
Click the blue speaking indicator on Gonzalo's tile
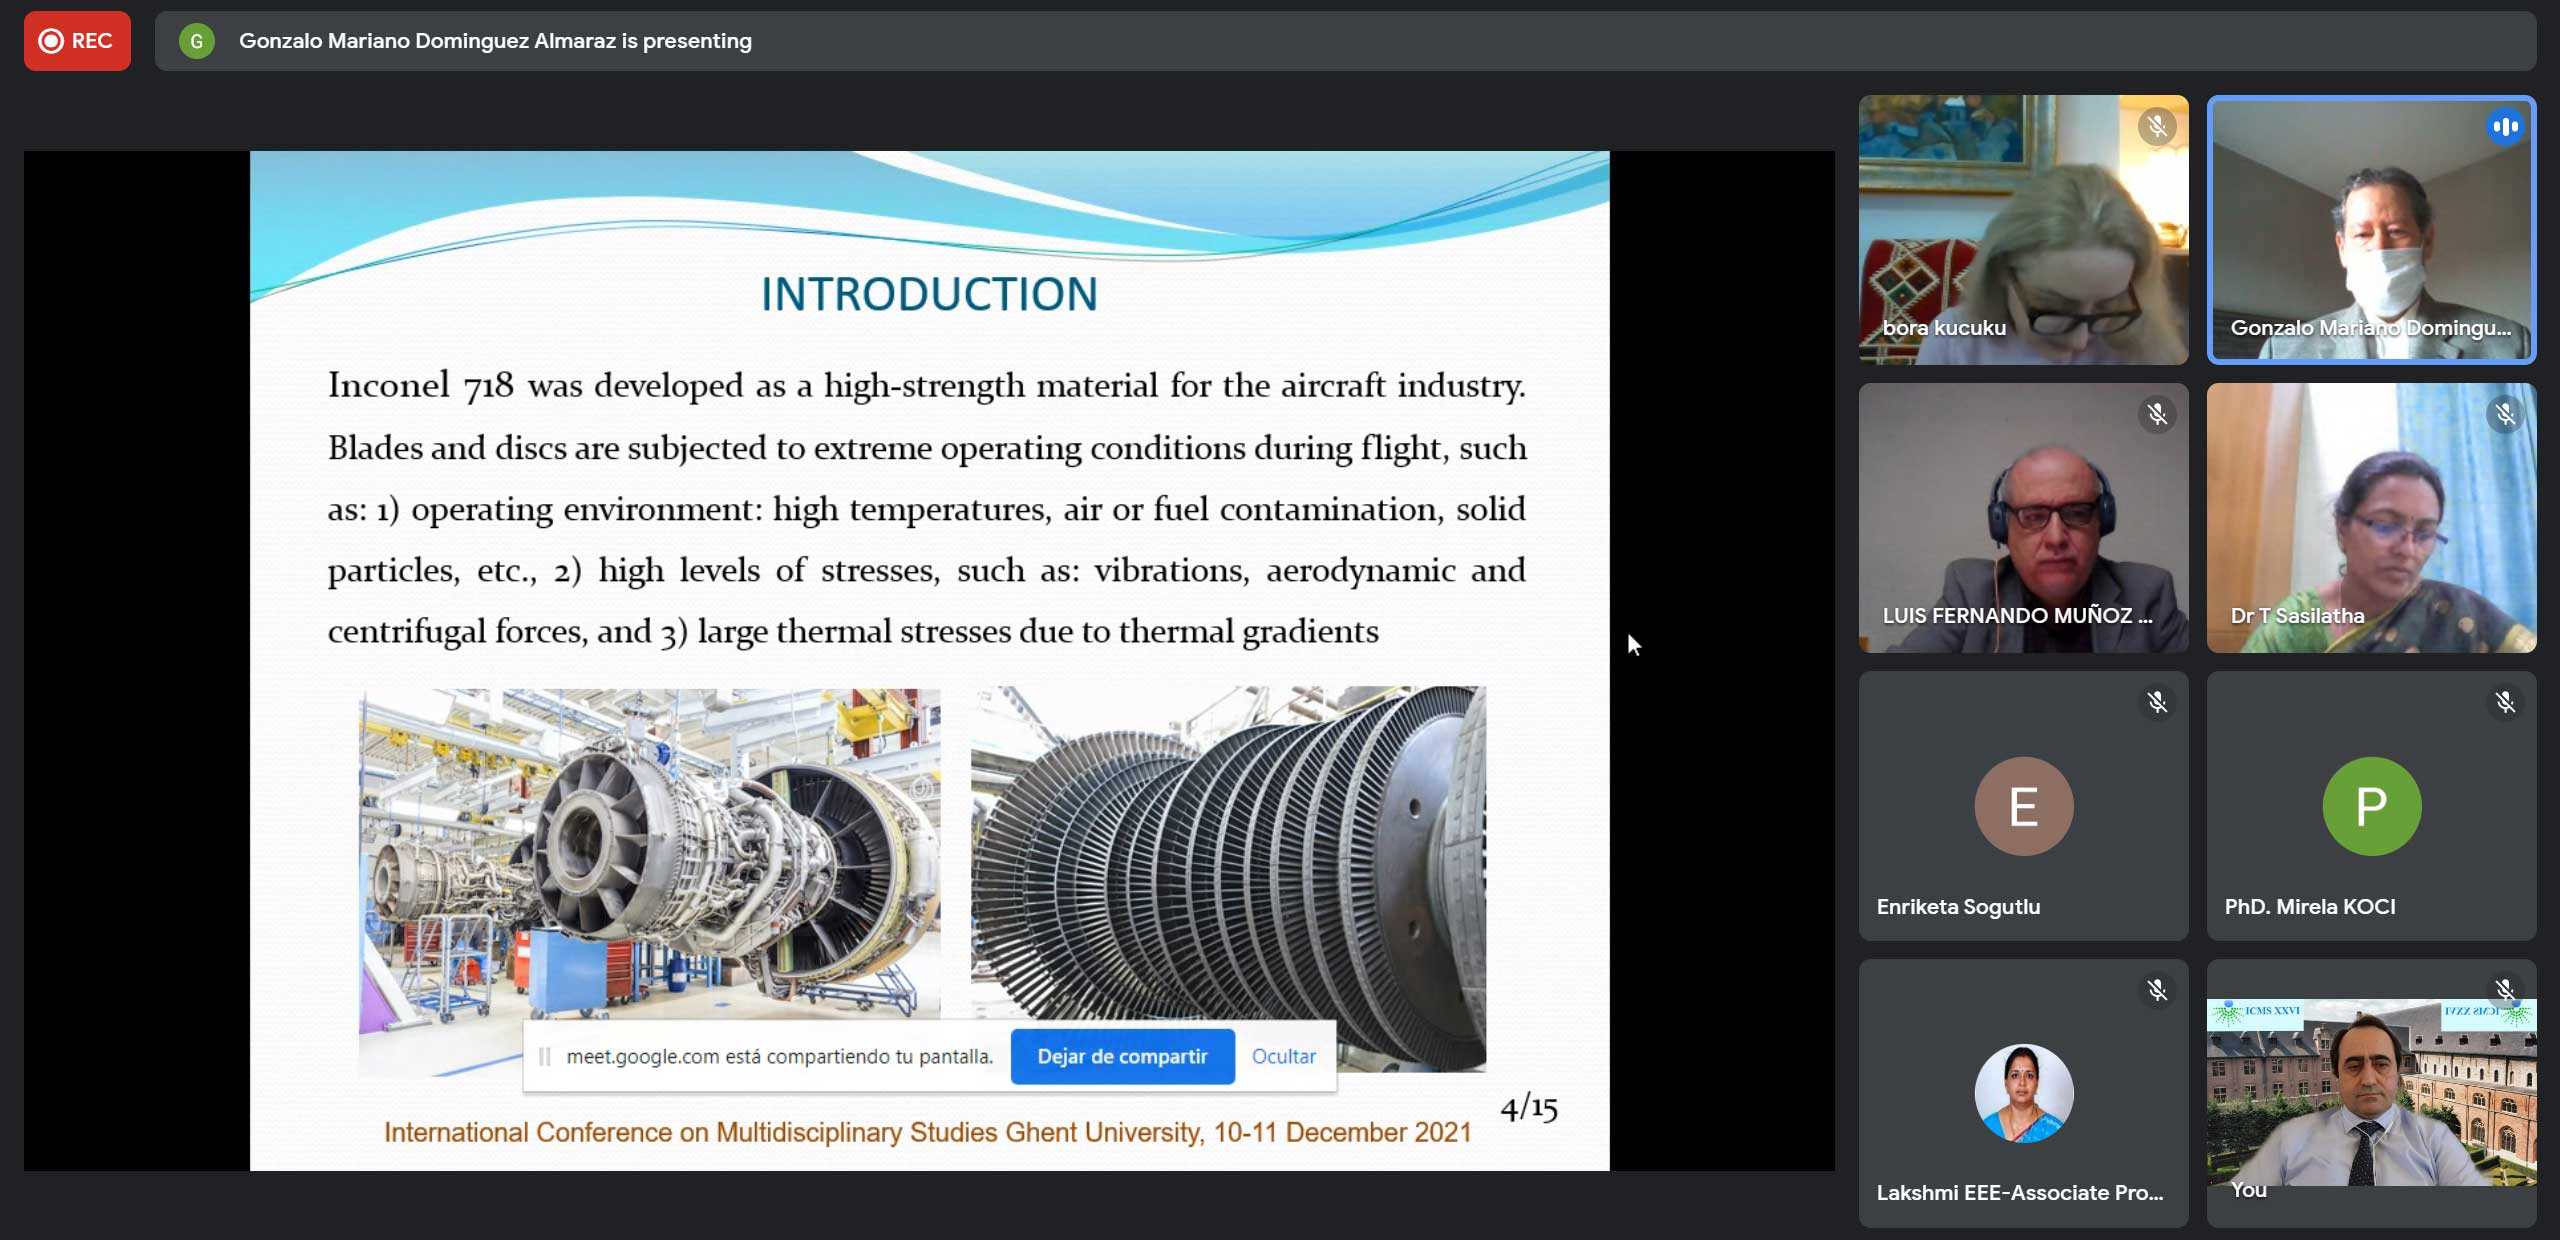point(2505,127)
